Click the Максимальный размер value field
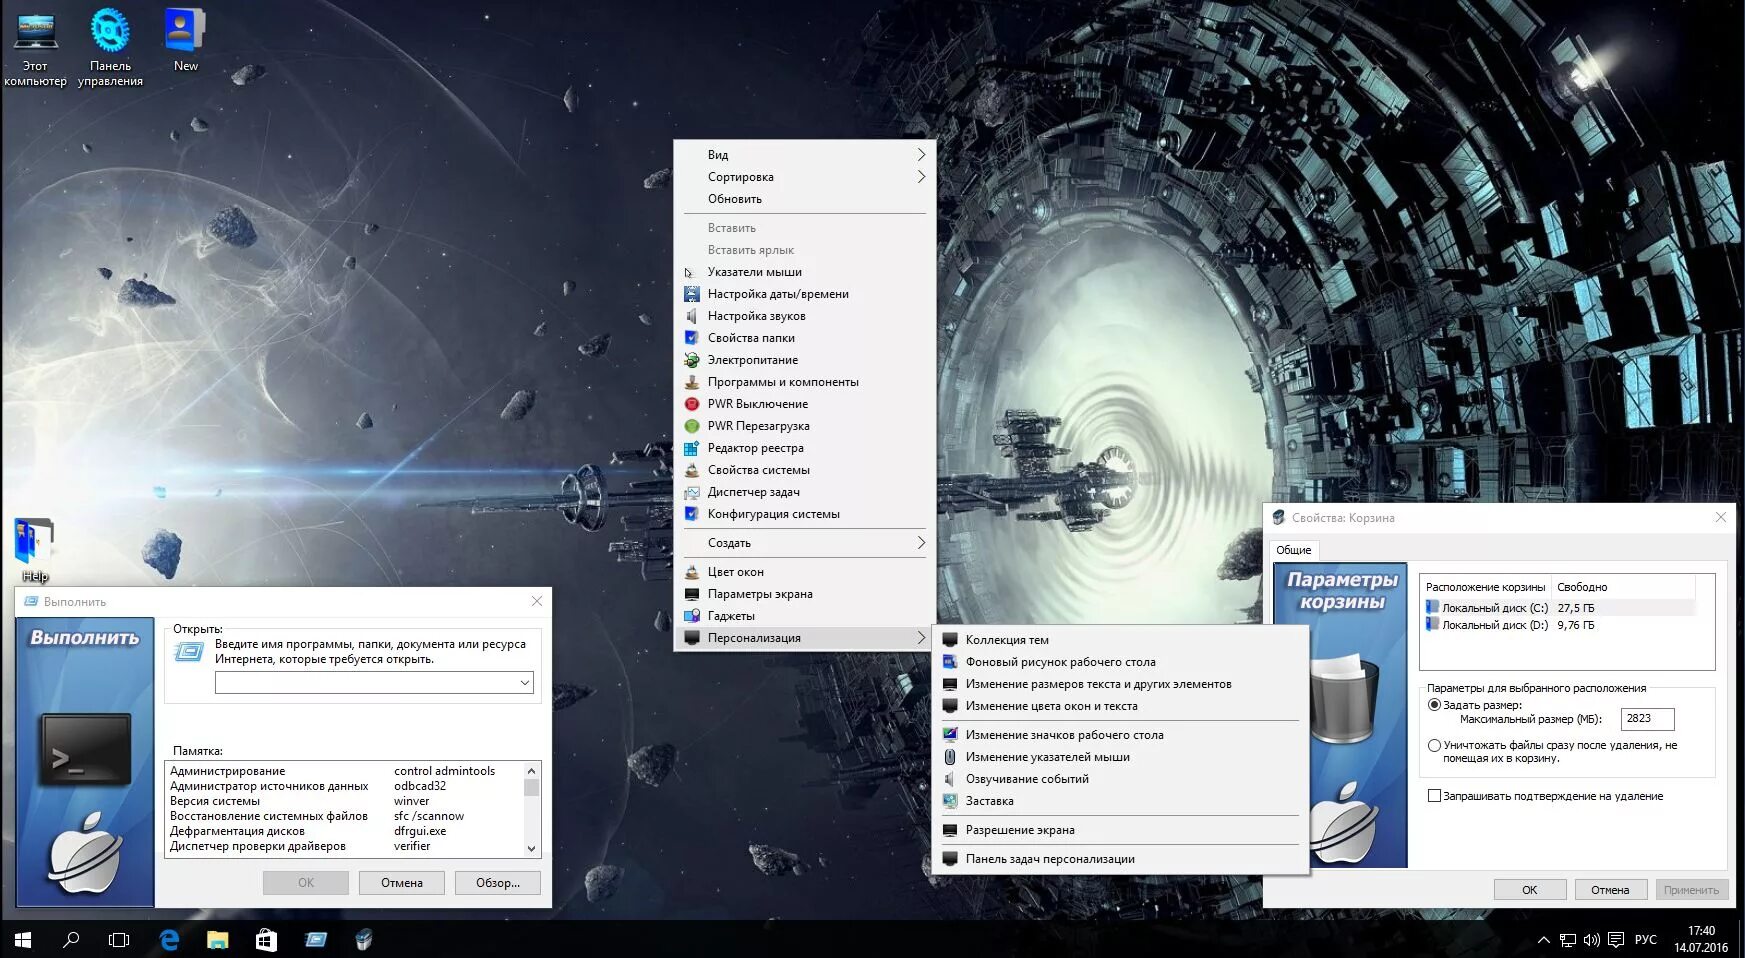The width and height of the screenshot is (1745, 958). 1647,718
